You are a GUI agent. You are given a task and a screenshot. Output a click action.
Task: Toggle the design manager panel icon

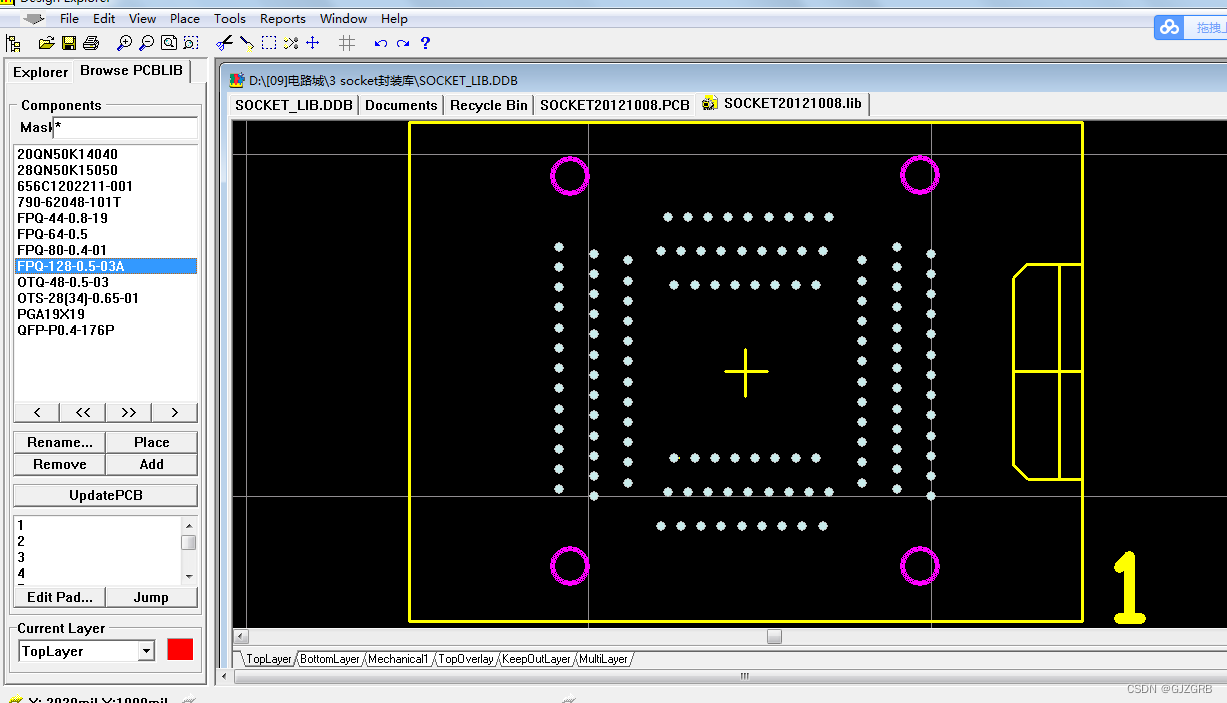pos(13,43)
